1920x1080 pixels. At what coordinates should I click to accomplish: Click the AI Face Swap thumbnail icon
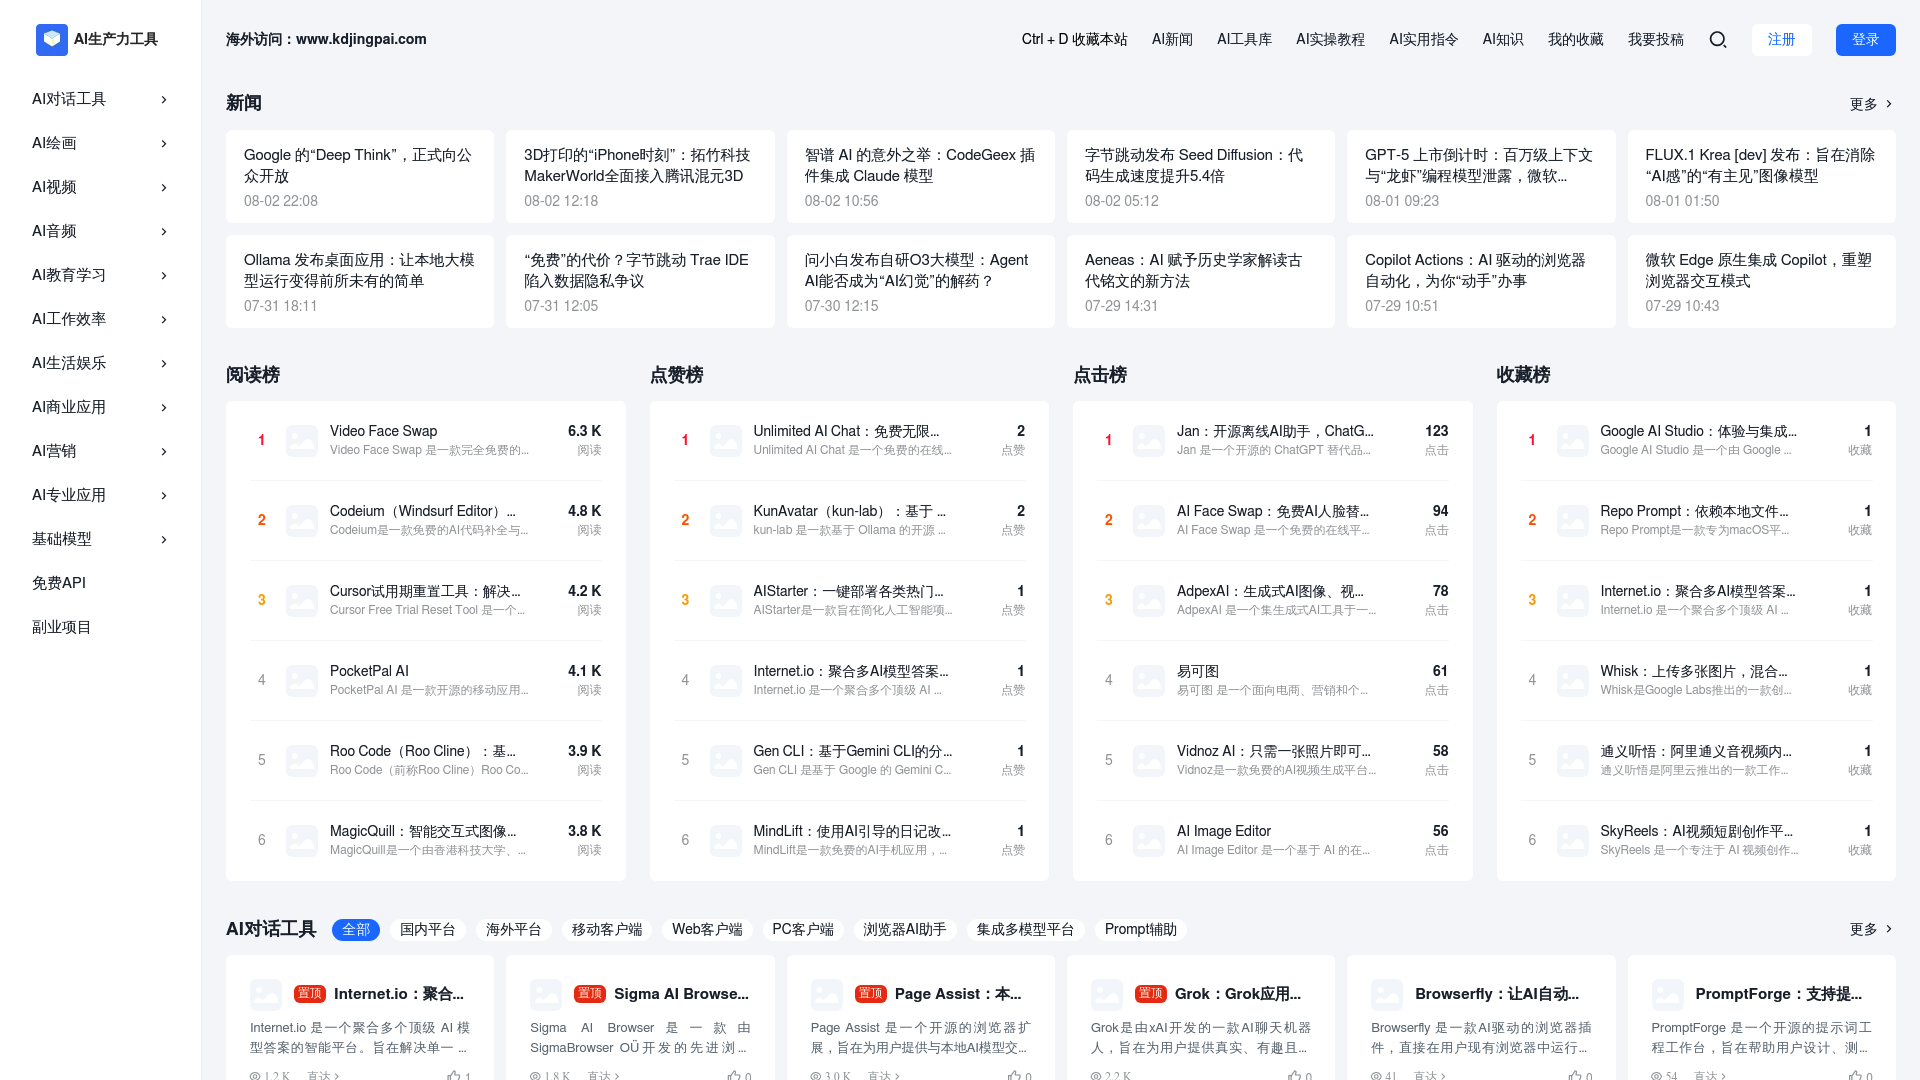tap(1149, 520)
